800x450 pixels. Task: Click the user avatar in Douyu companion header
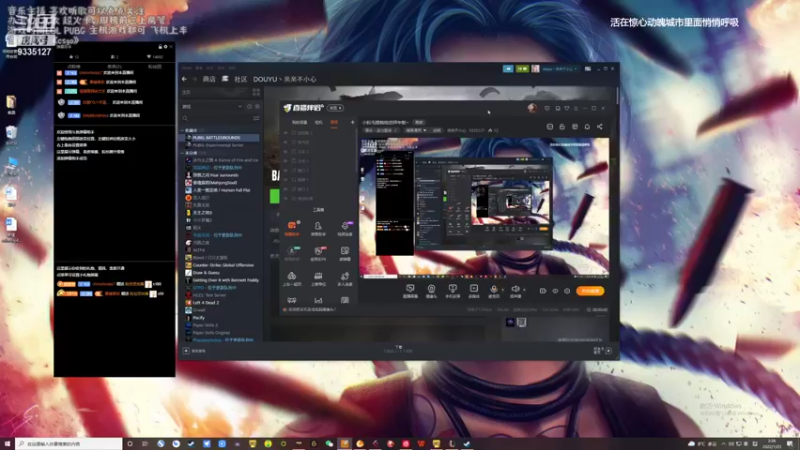(532, 108)
